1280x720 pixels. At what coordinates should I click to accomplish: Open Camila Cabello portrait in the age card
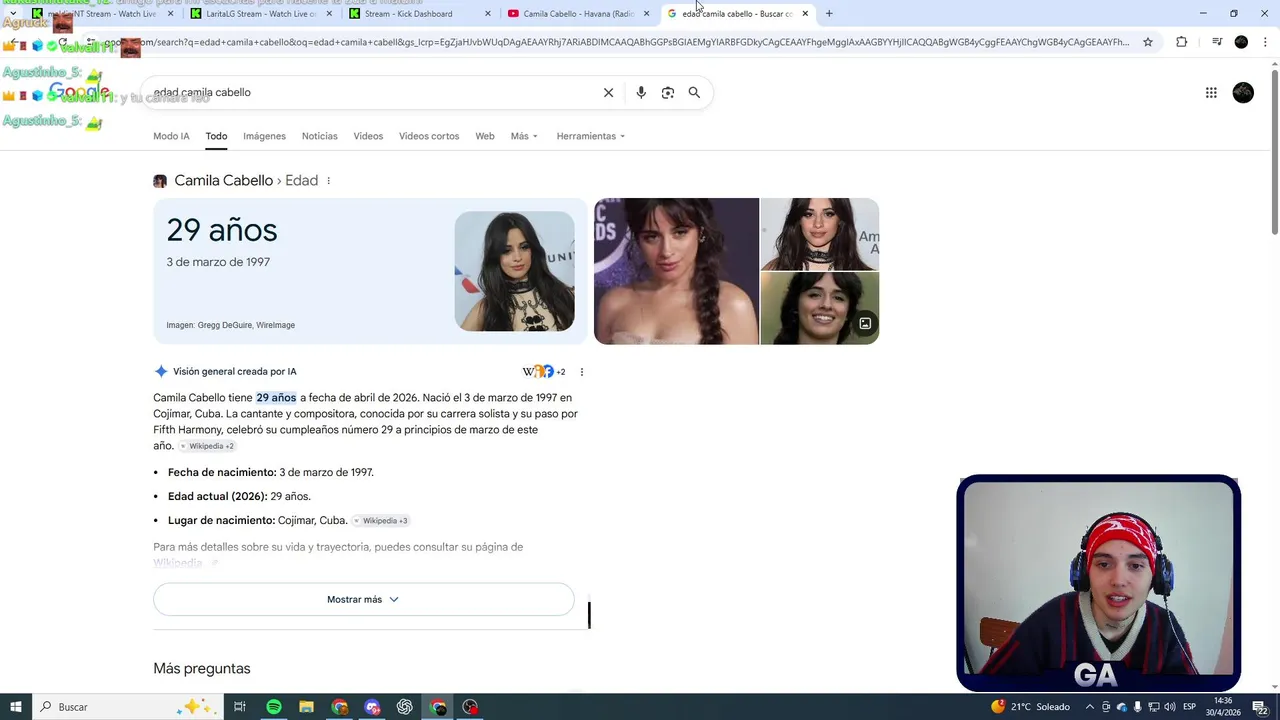pos(514,271)
